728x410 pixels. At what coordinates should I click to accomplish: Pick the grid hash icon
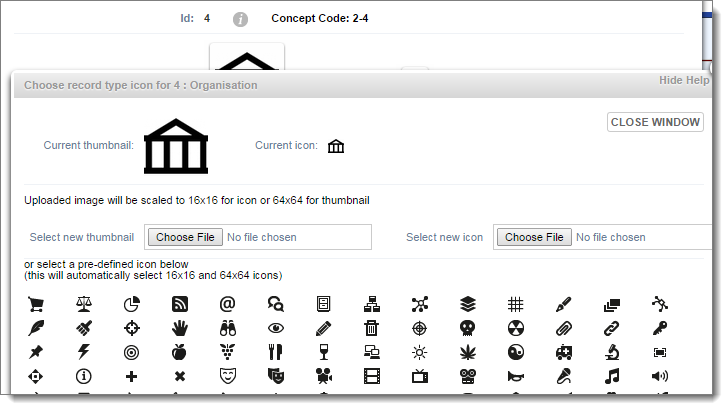tap(516, 305)
